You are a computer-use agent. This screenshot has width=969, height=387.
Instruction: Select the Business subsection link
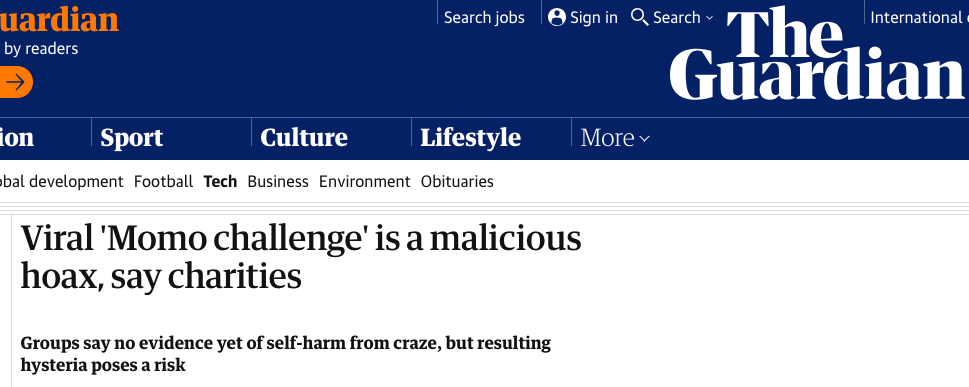coord(277,181)
